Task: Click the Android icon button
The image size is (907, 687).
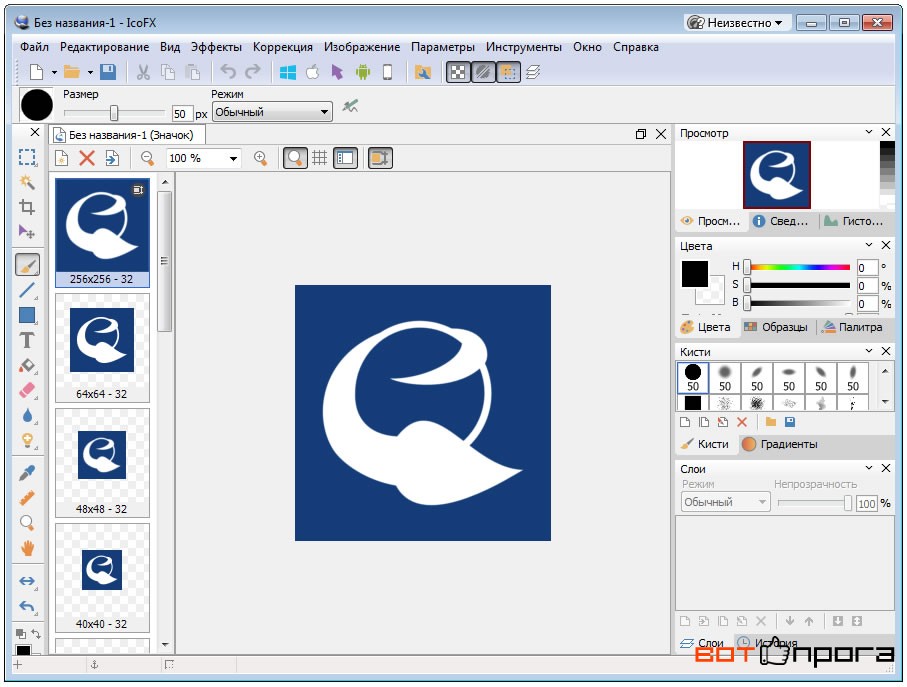Action: click(363, 72)
